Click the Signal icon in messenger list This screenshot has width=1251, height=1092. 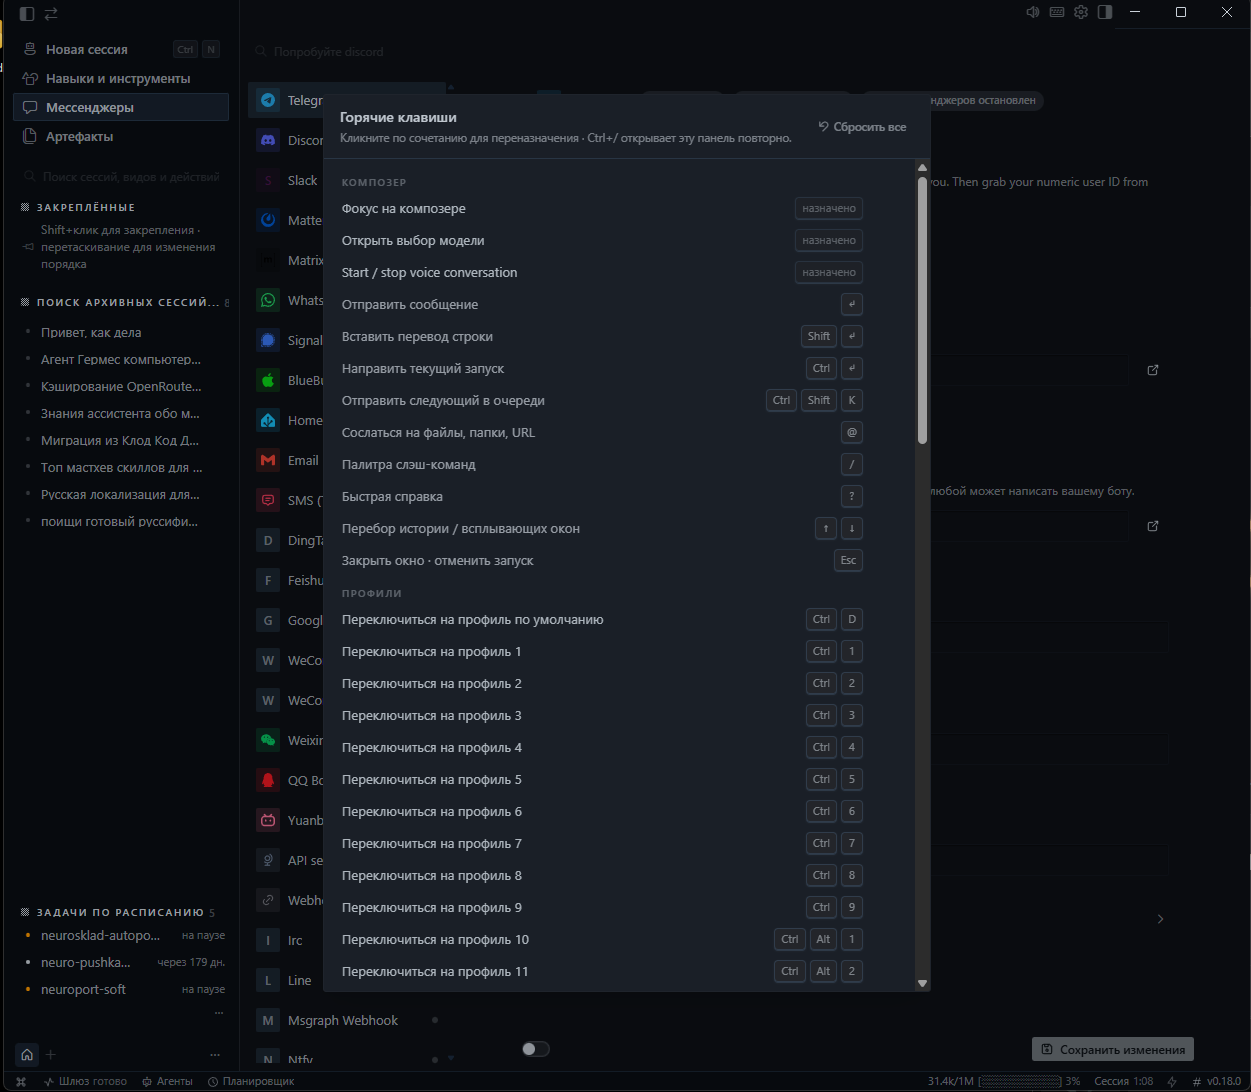267,340
